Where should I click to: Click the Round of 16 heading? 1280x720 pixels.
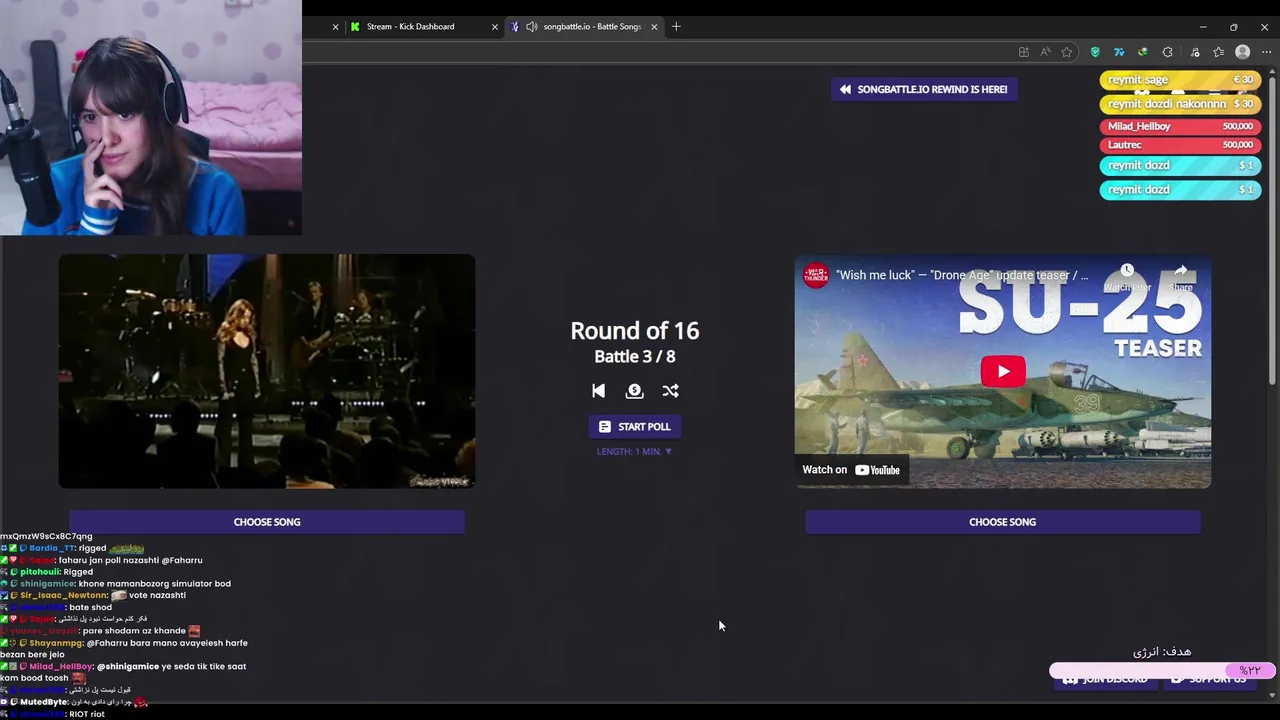click(634, 331)
